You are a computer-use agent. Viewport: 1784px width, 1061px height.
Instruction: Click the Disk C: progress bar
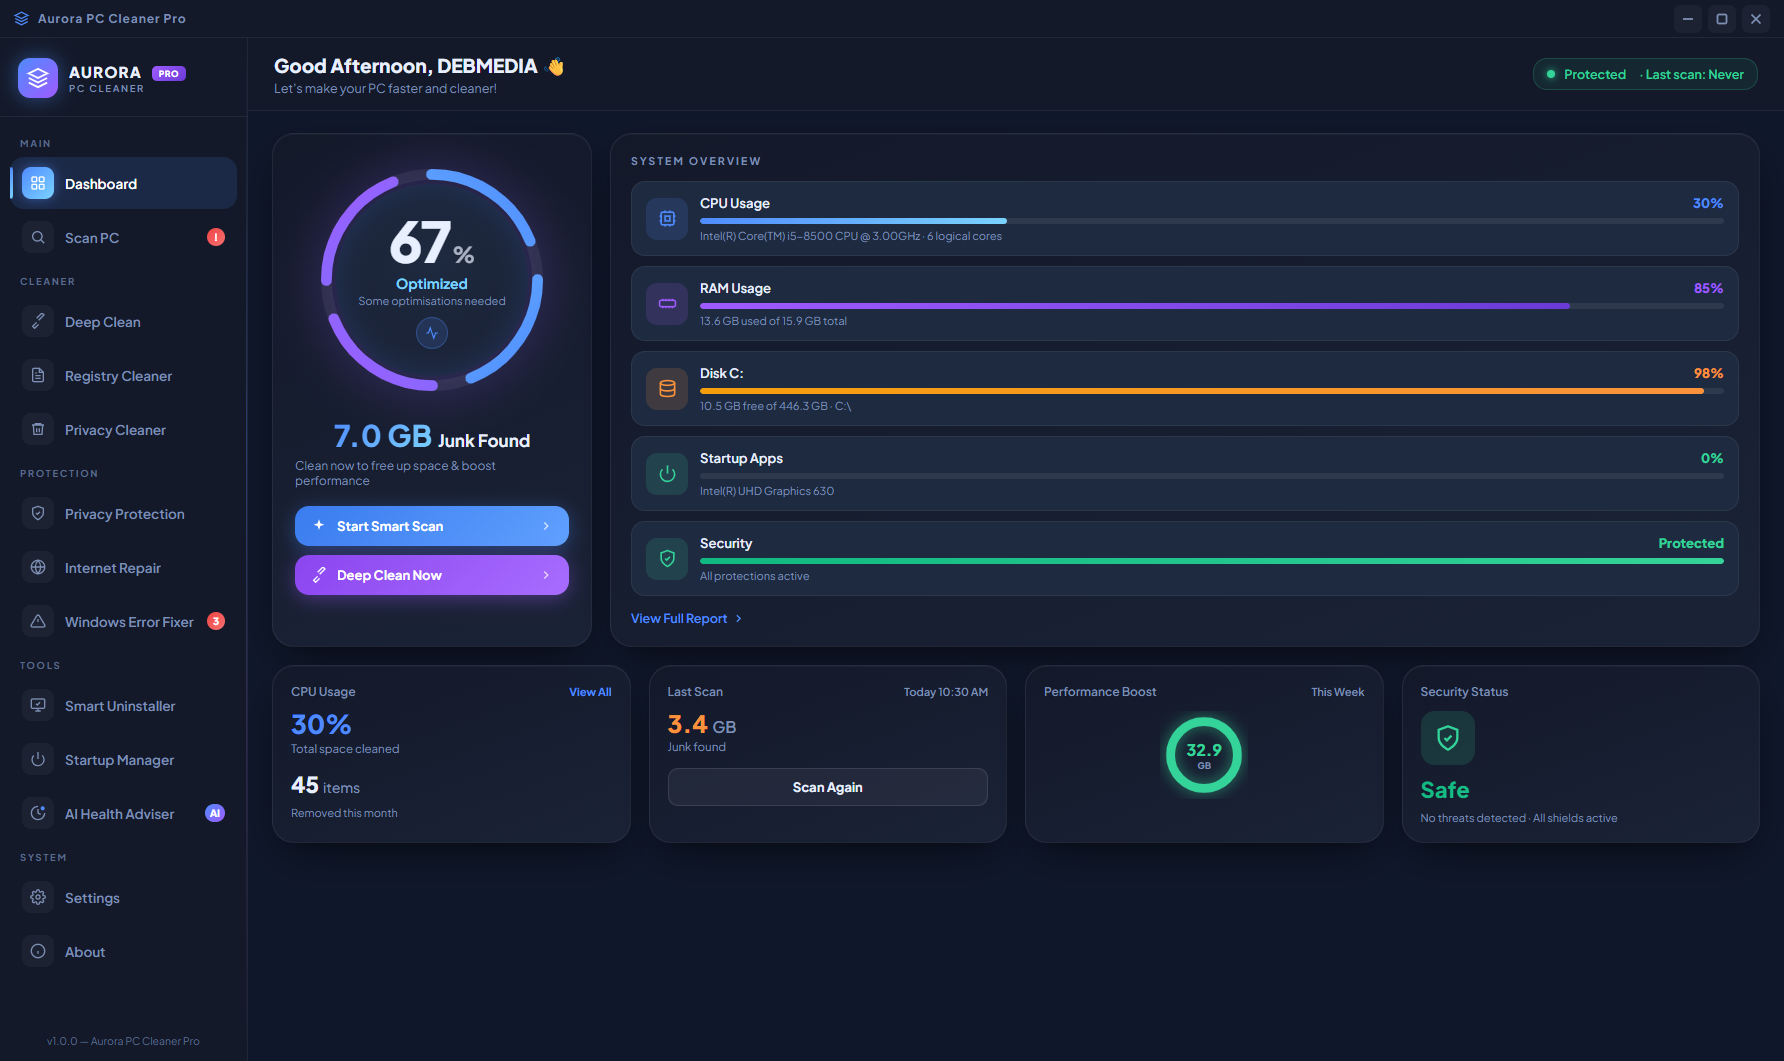[1212, 391]
